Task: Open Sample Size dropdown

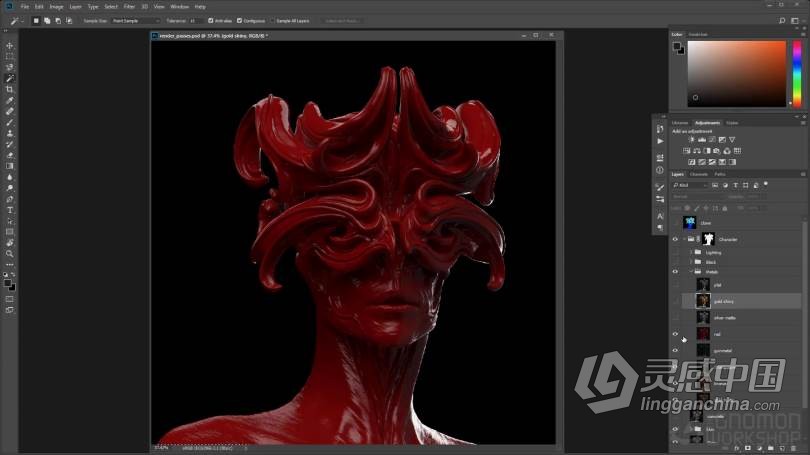Action: pos(135,21)
